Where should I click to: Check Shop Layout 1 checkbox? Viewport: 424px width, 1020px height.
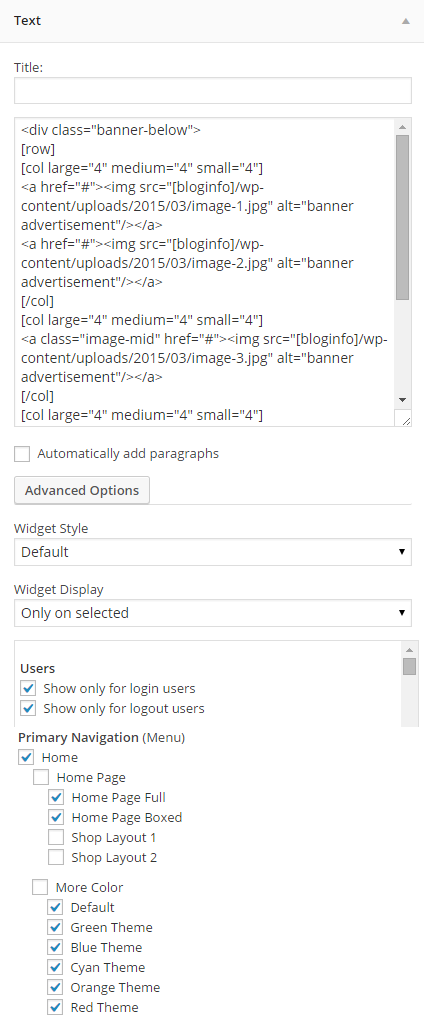56,837
